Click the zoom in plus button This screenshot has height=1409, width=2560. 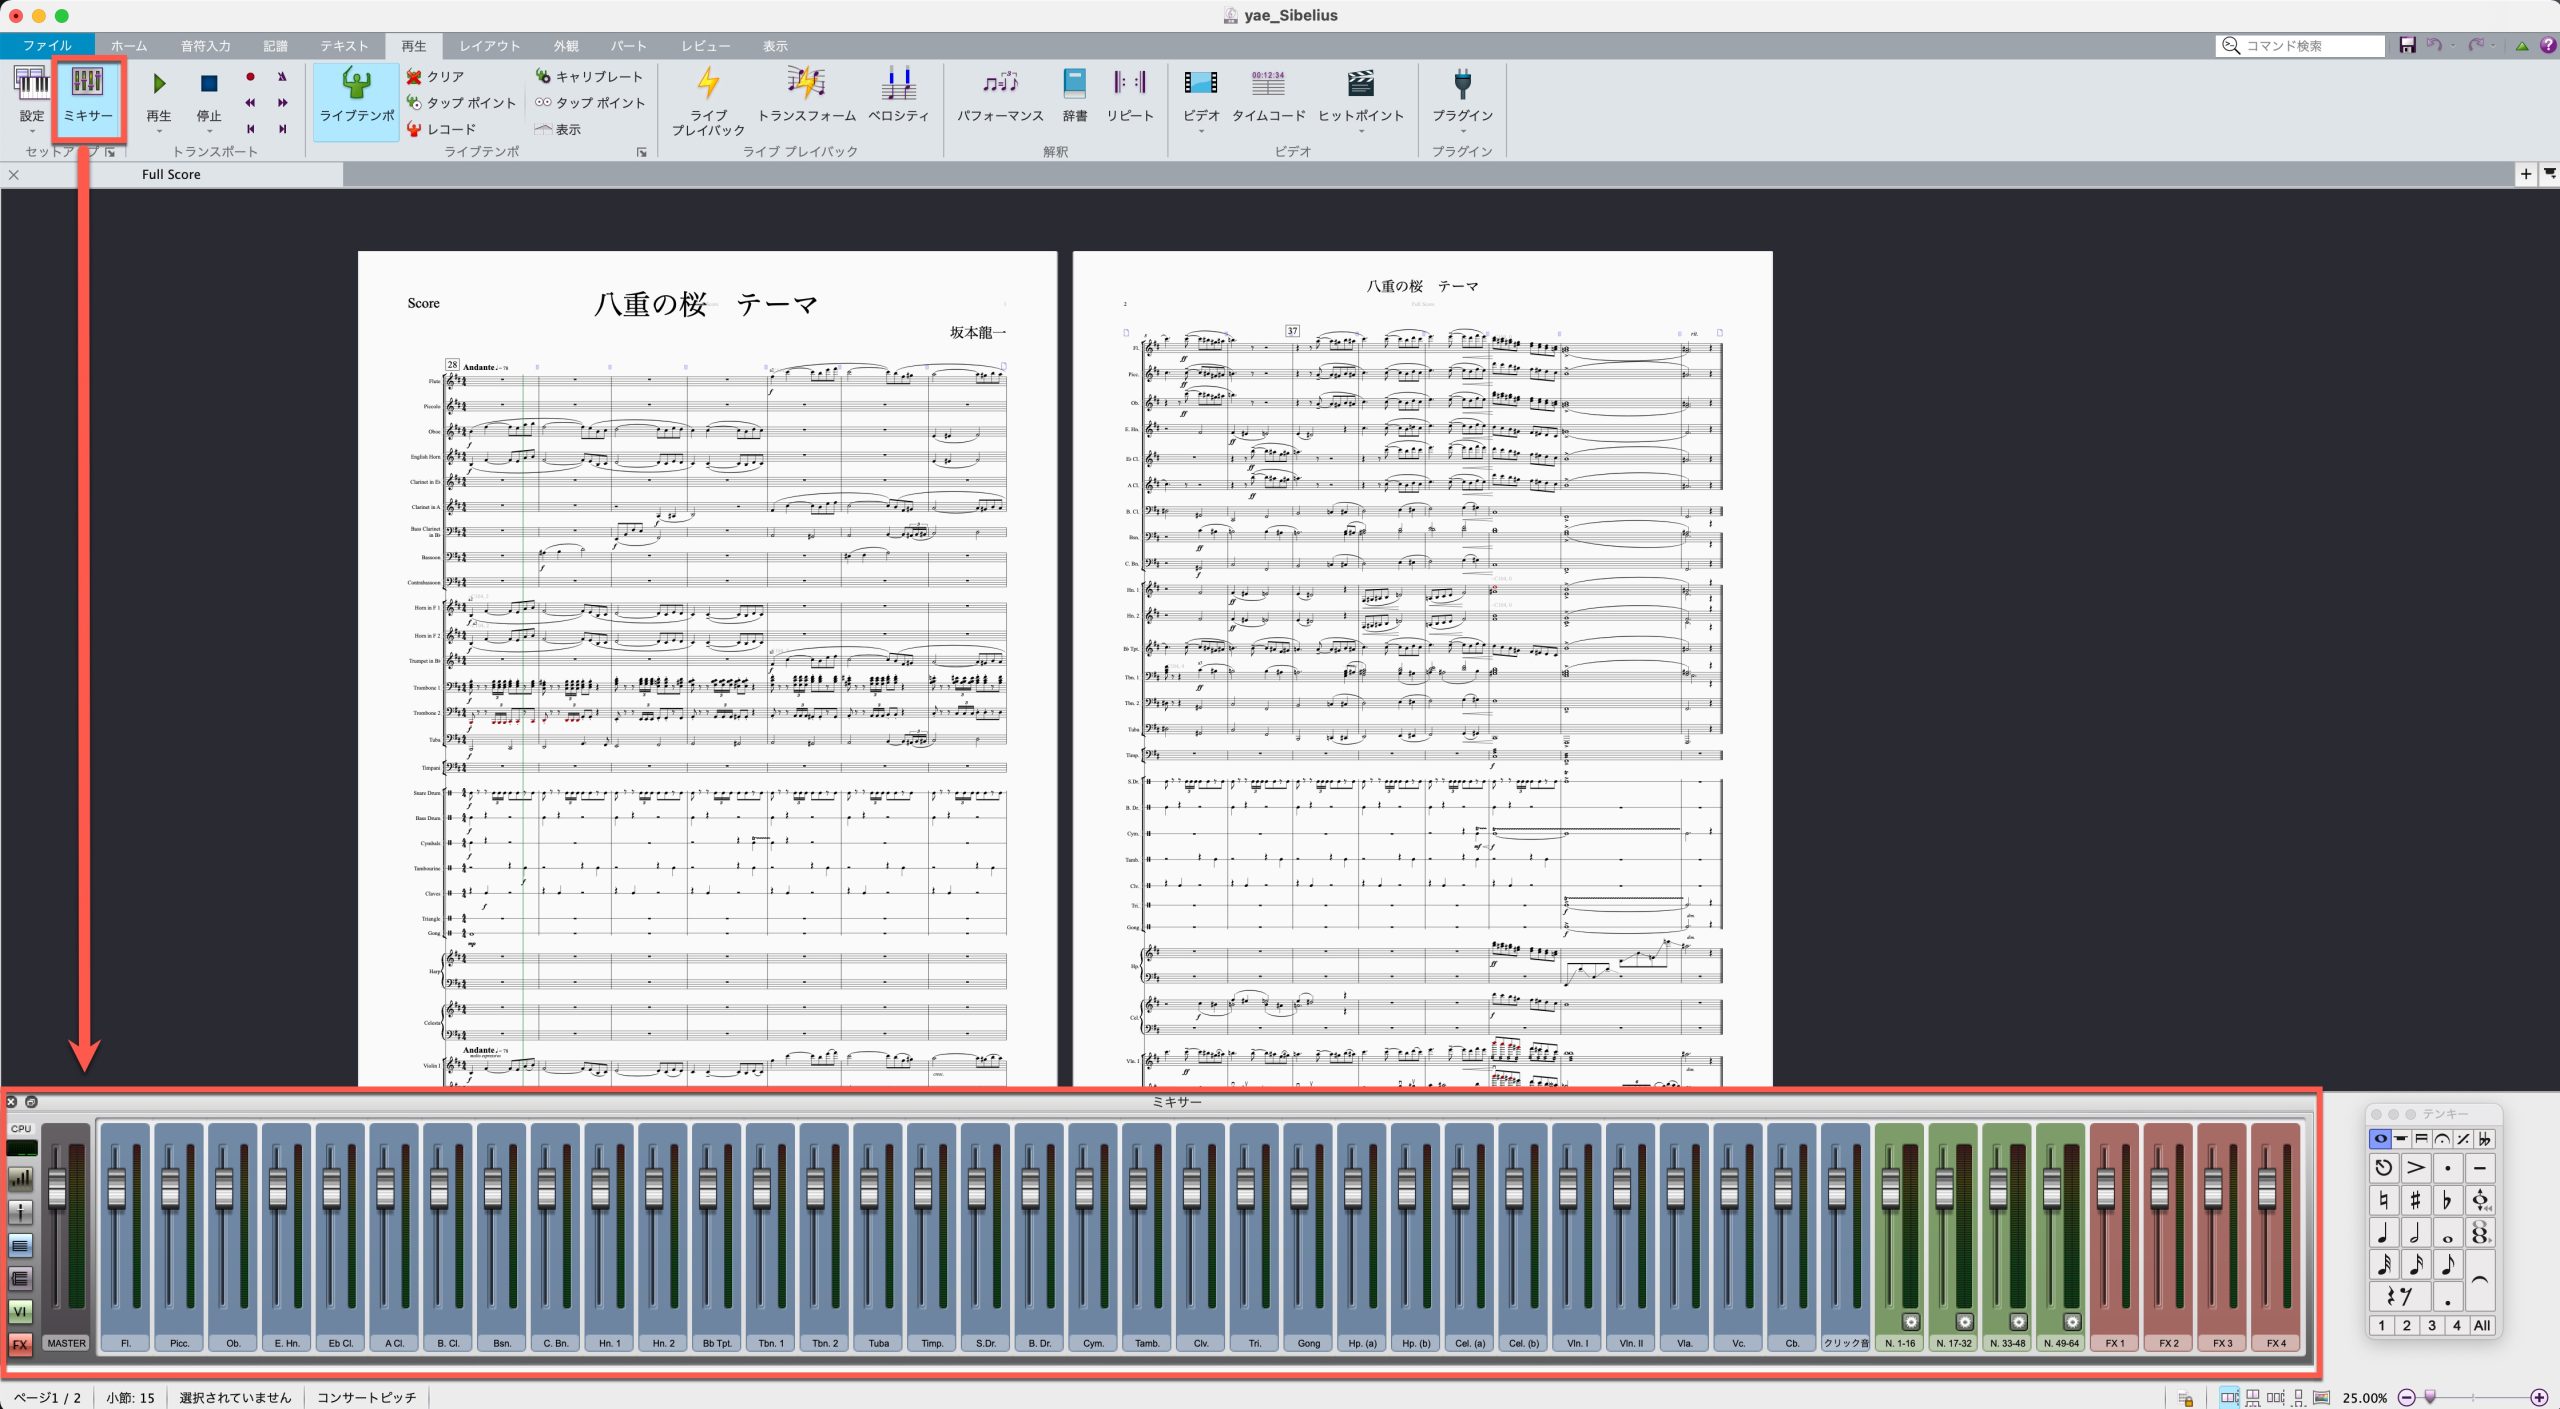(x=2539, y=1397)
